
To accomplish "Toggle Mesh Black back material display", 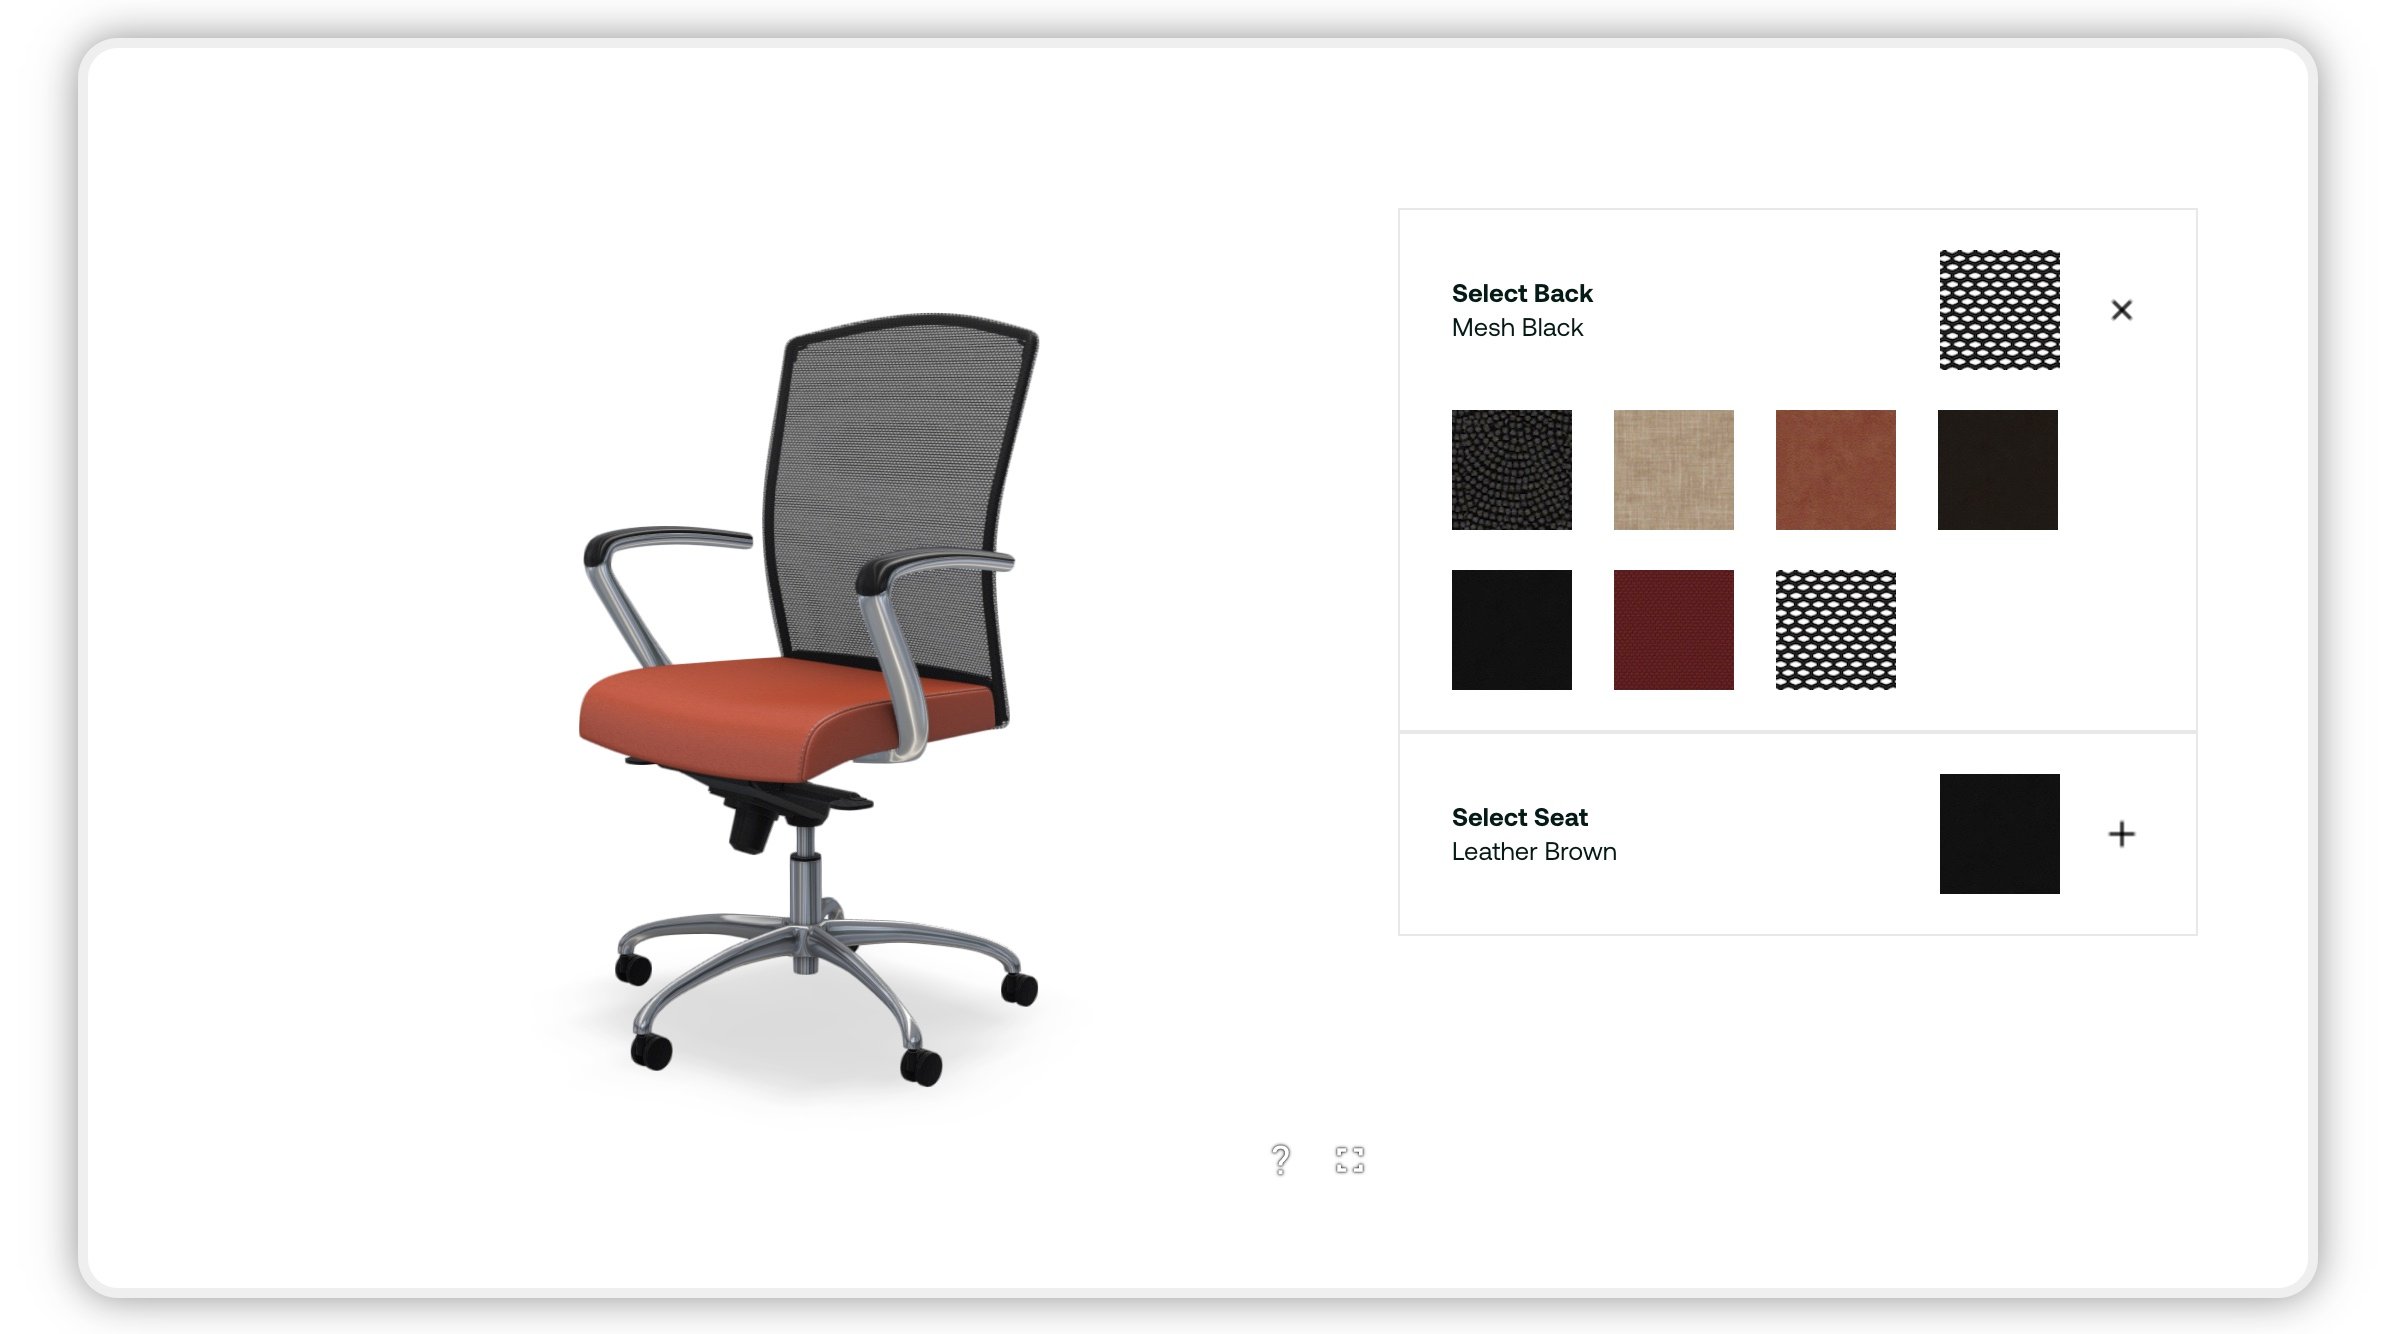I will pyautogui.click(x=2120, y=309).
